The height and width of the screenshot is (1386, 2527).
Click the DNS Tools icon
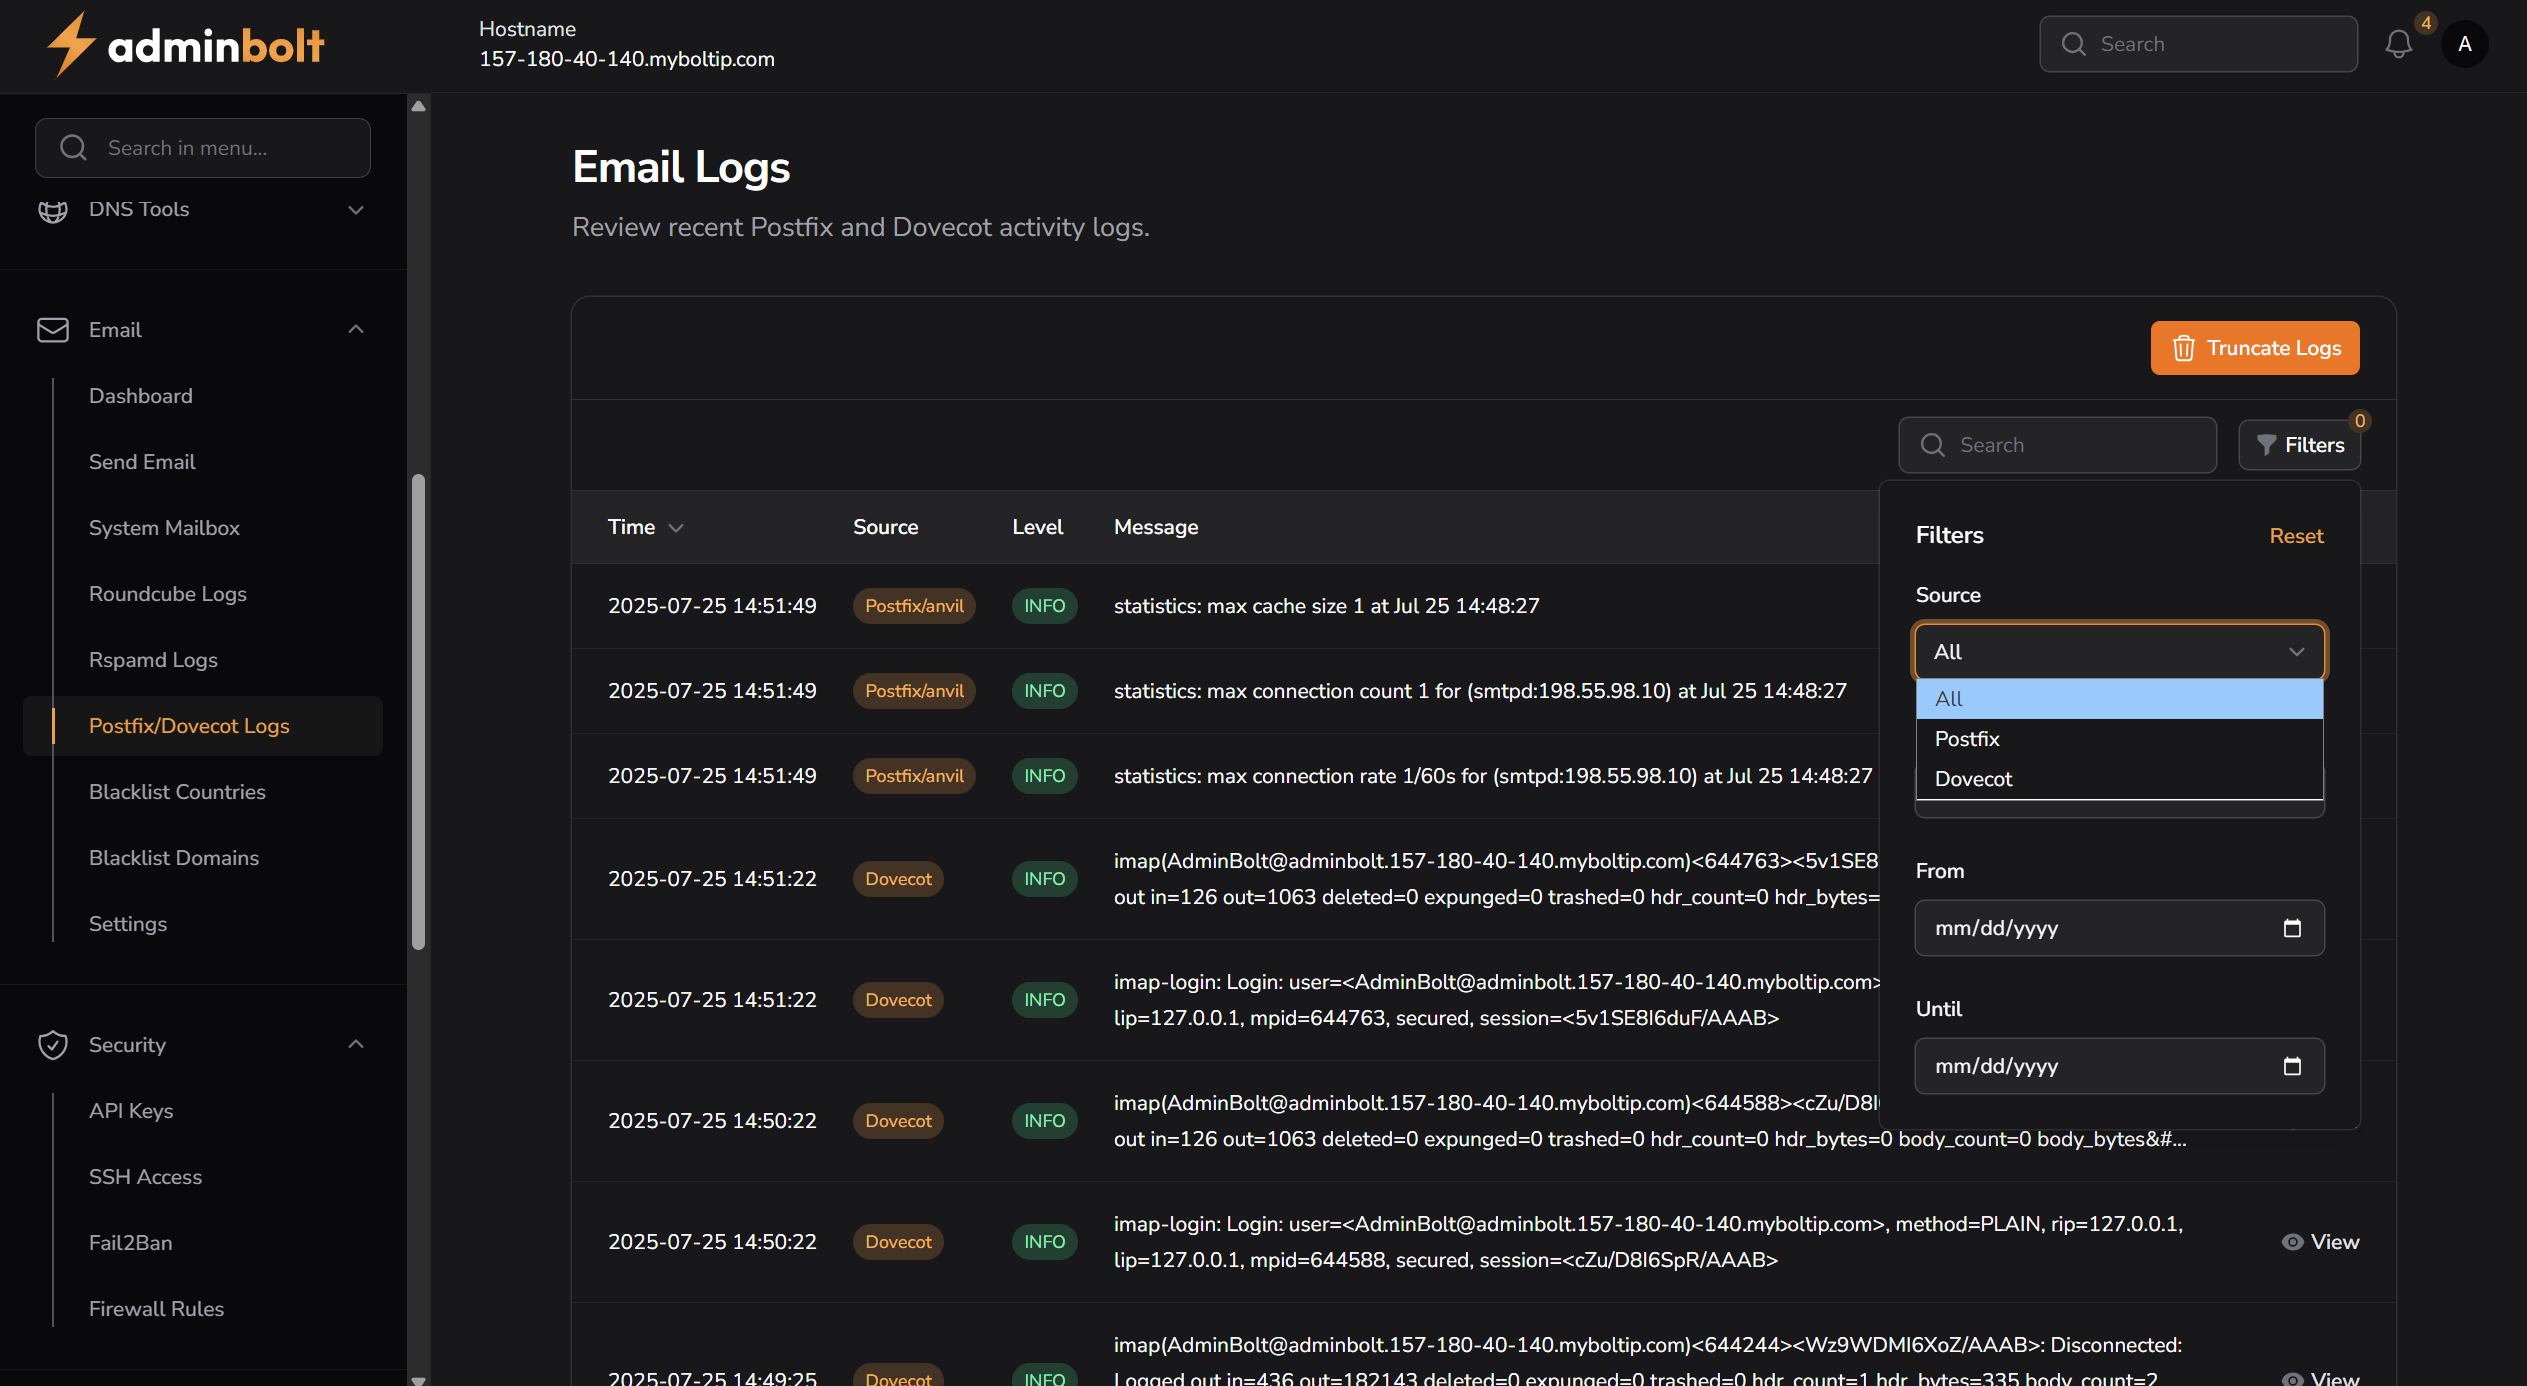point(52,210)
